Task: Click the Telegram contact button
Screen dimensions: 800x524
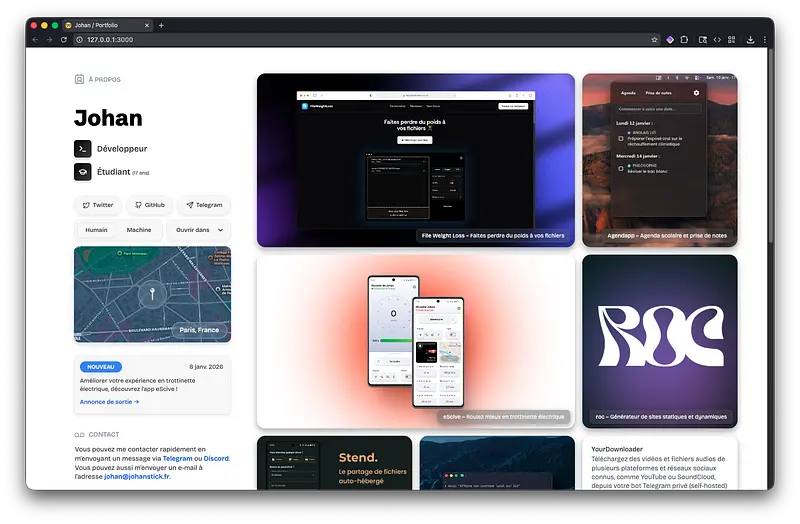Action: [204, 205]
